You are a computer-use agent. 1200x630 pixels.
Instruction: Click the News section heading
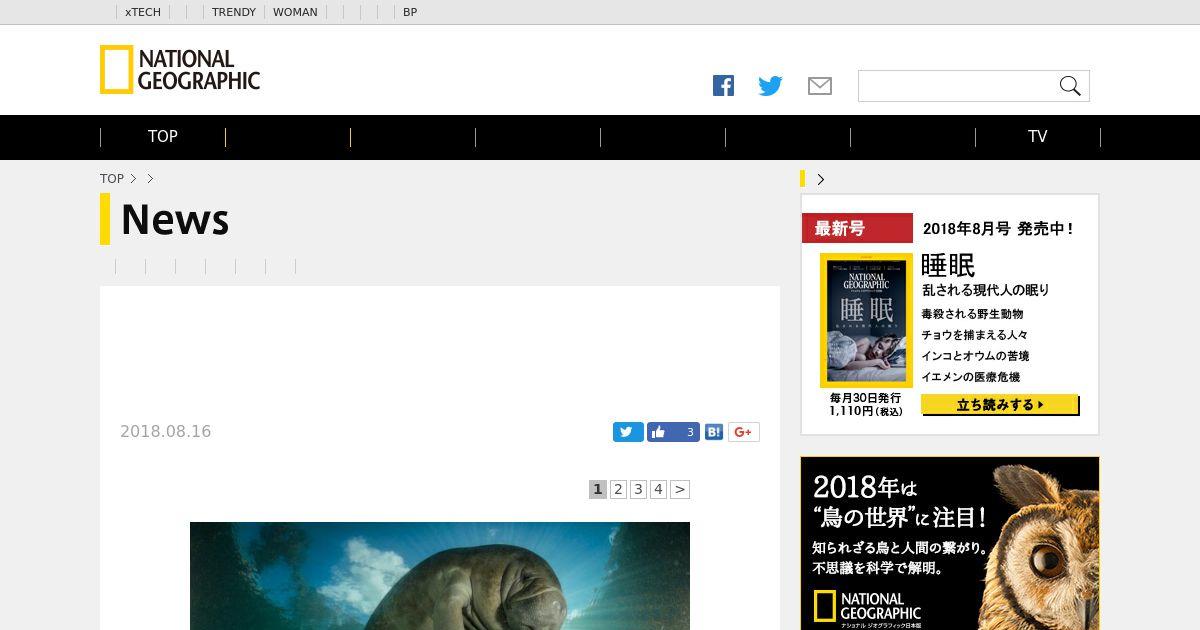pos(175,219)
